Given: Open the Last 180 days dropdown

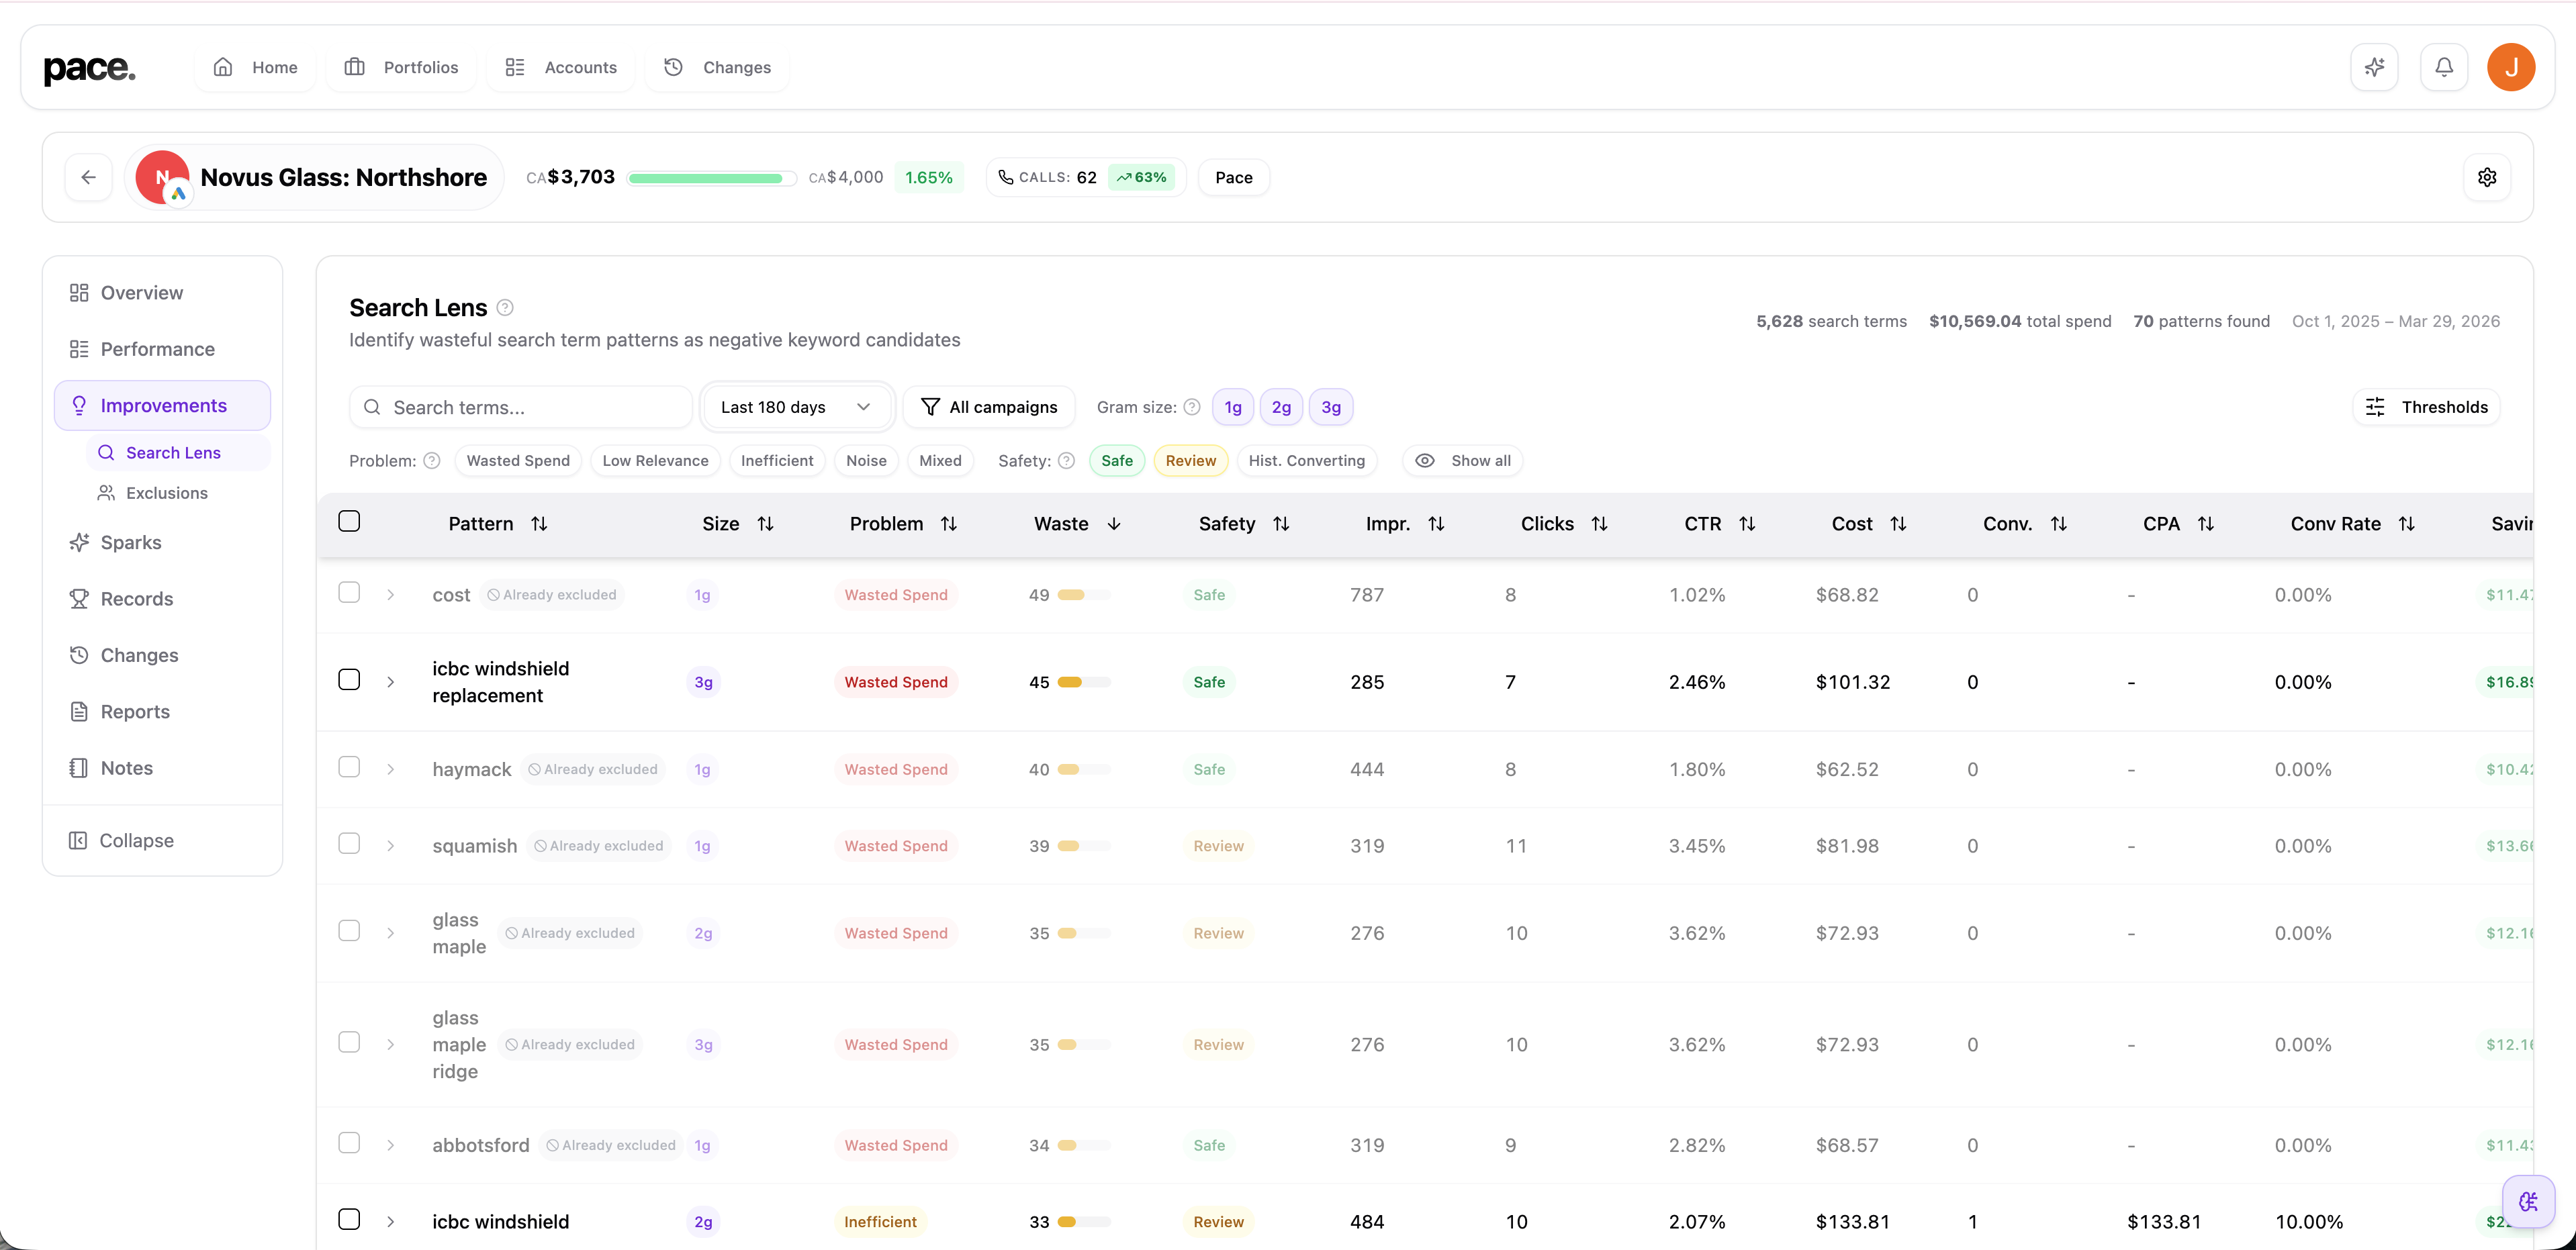Looking at the screenshot, I should click(795, 407).
